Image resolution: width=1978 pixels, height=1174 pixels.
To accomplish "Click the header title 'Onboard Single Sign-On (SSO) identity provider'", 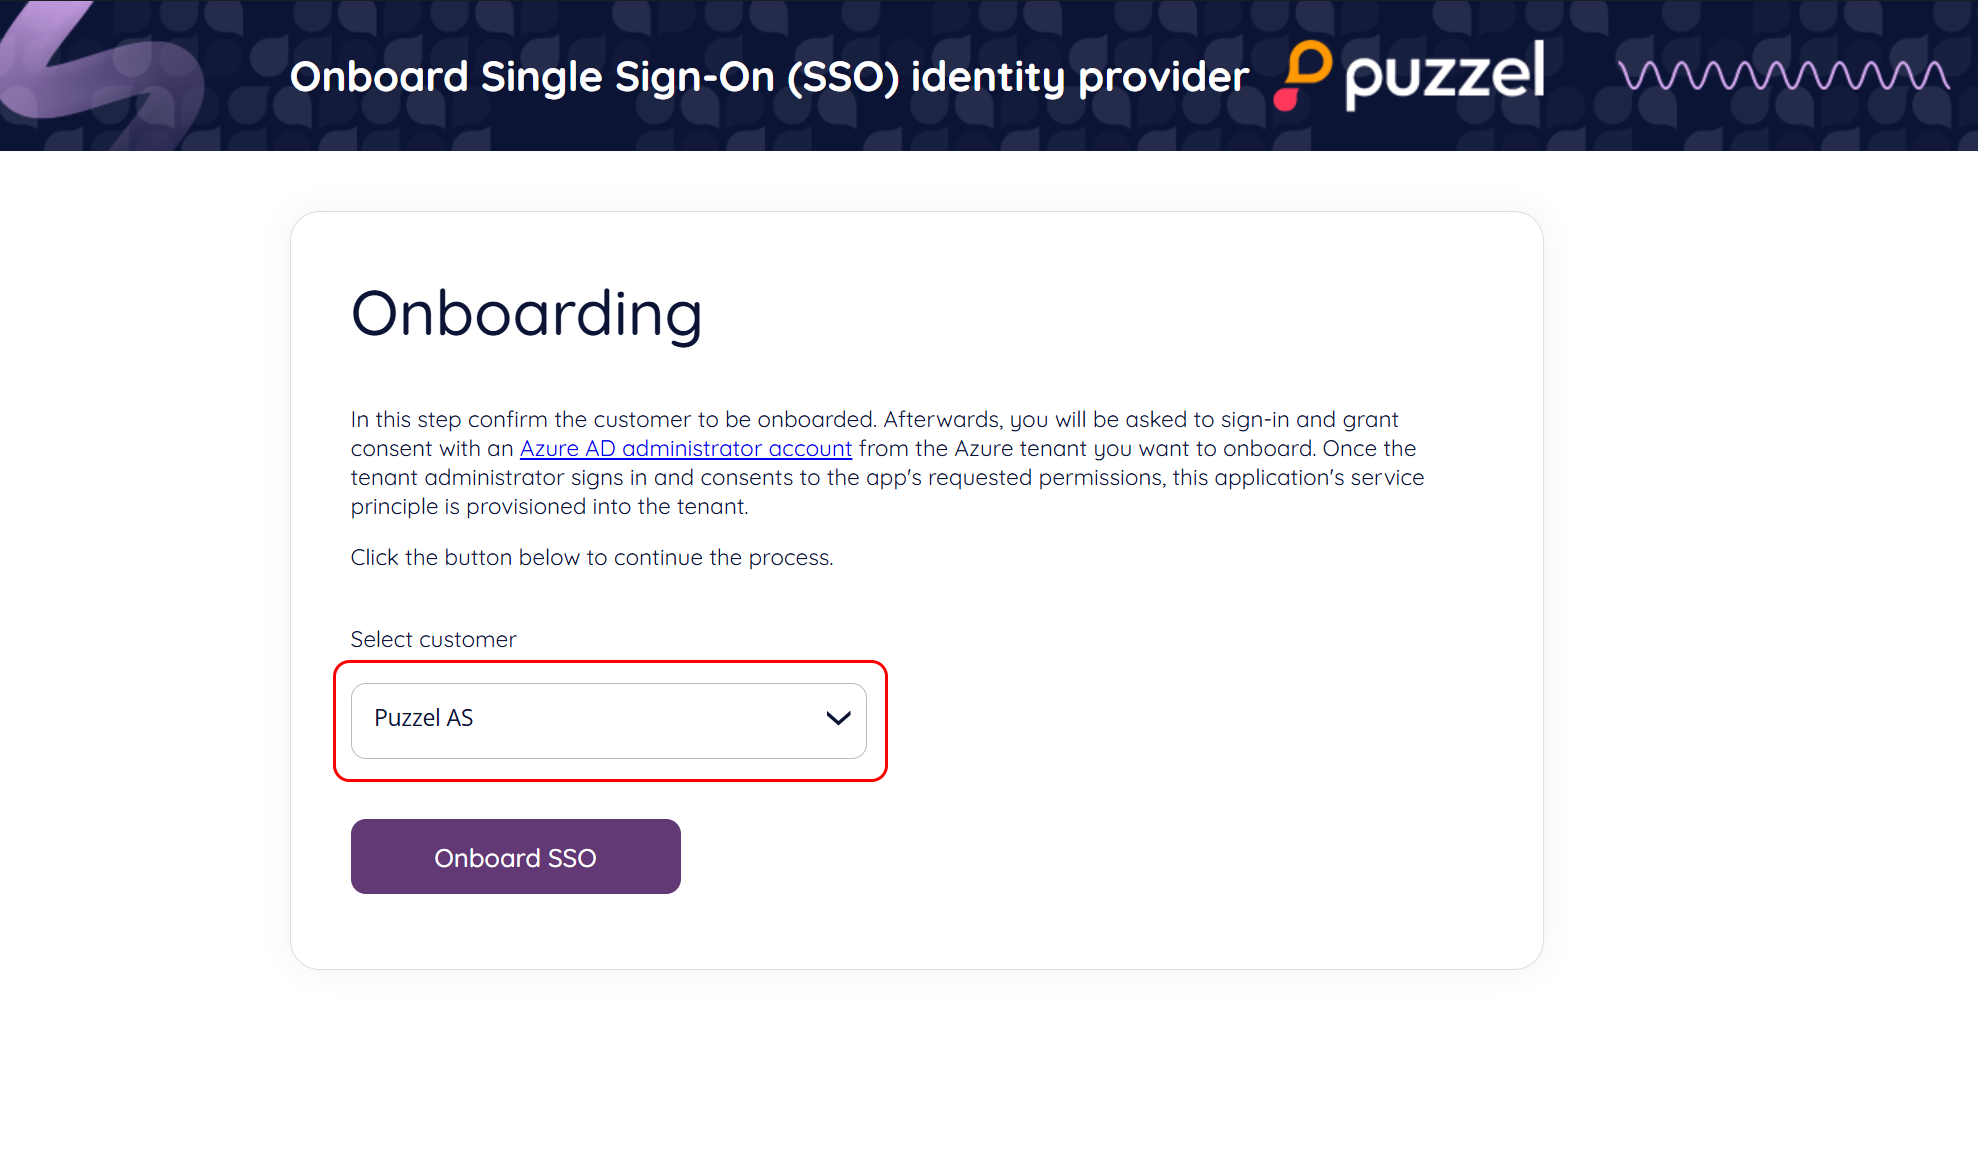I will pyautogui.click(x=769, y=77).
